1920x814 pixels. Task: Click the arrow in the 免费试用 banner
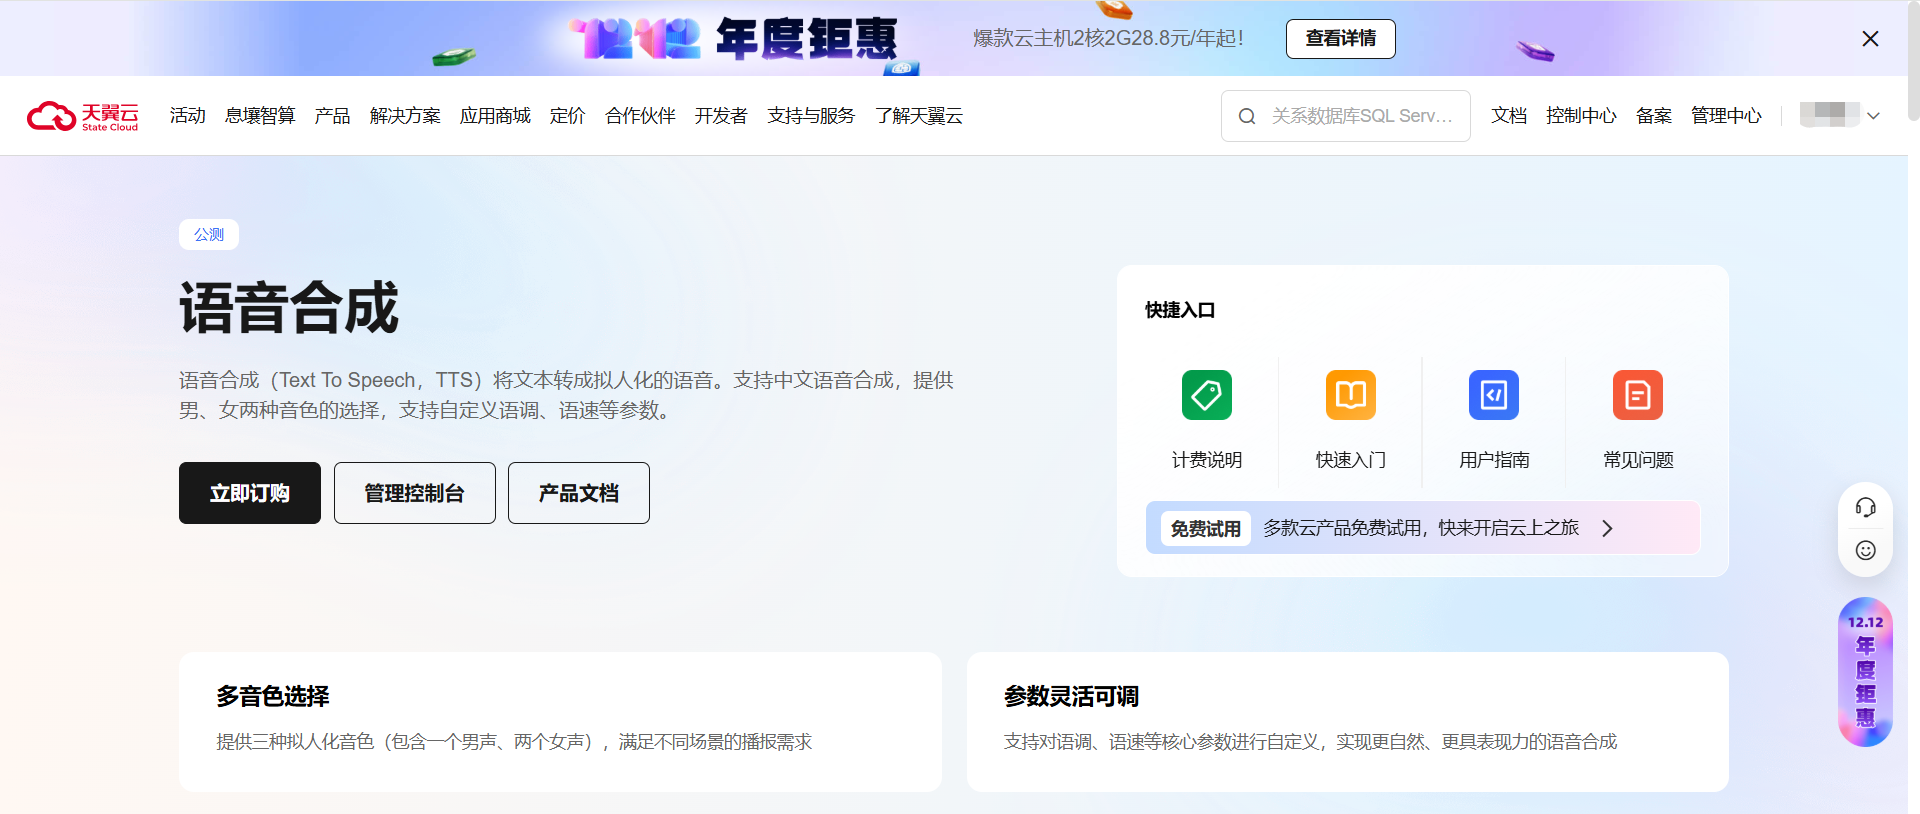click(x=1608, y=528)
